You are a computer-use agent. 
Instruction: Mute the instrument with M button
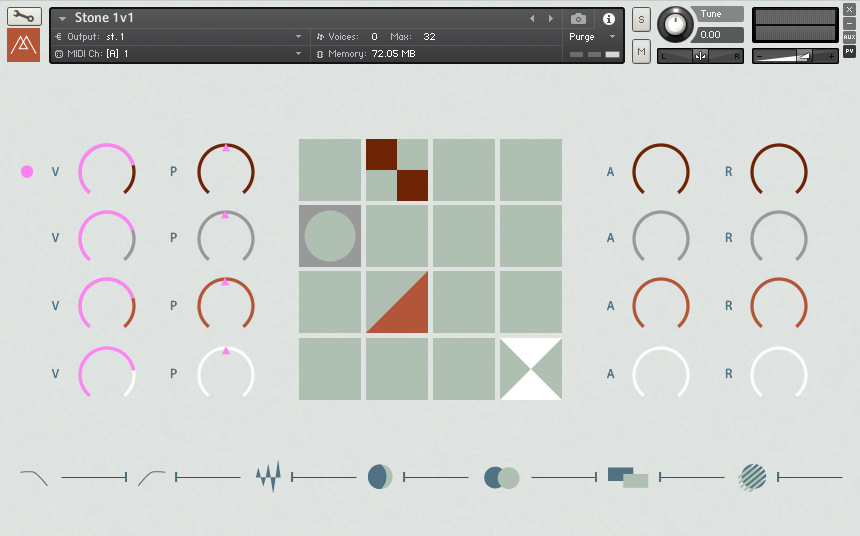click(x=641, y=50)
